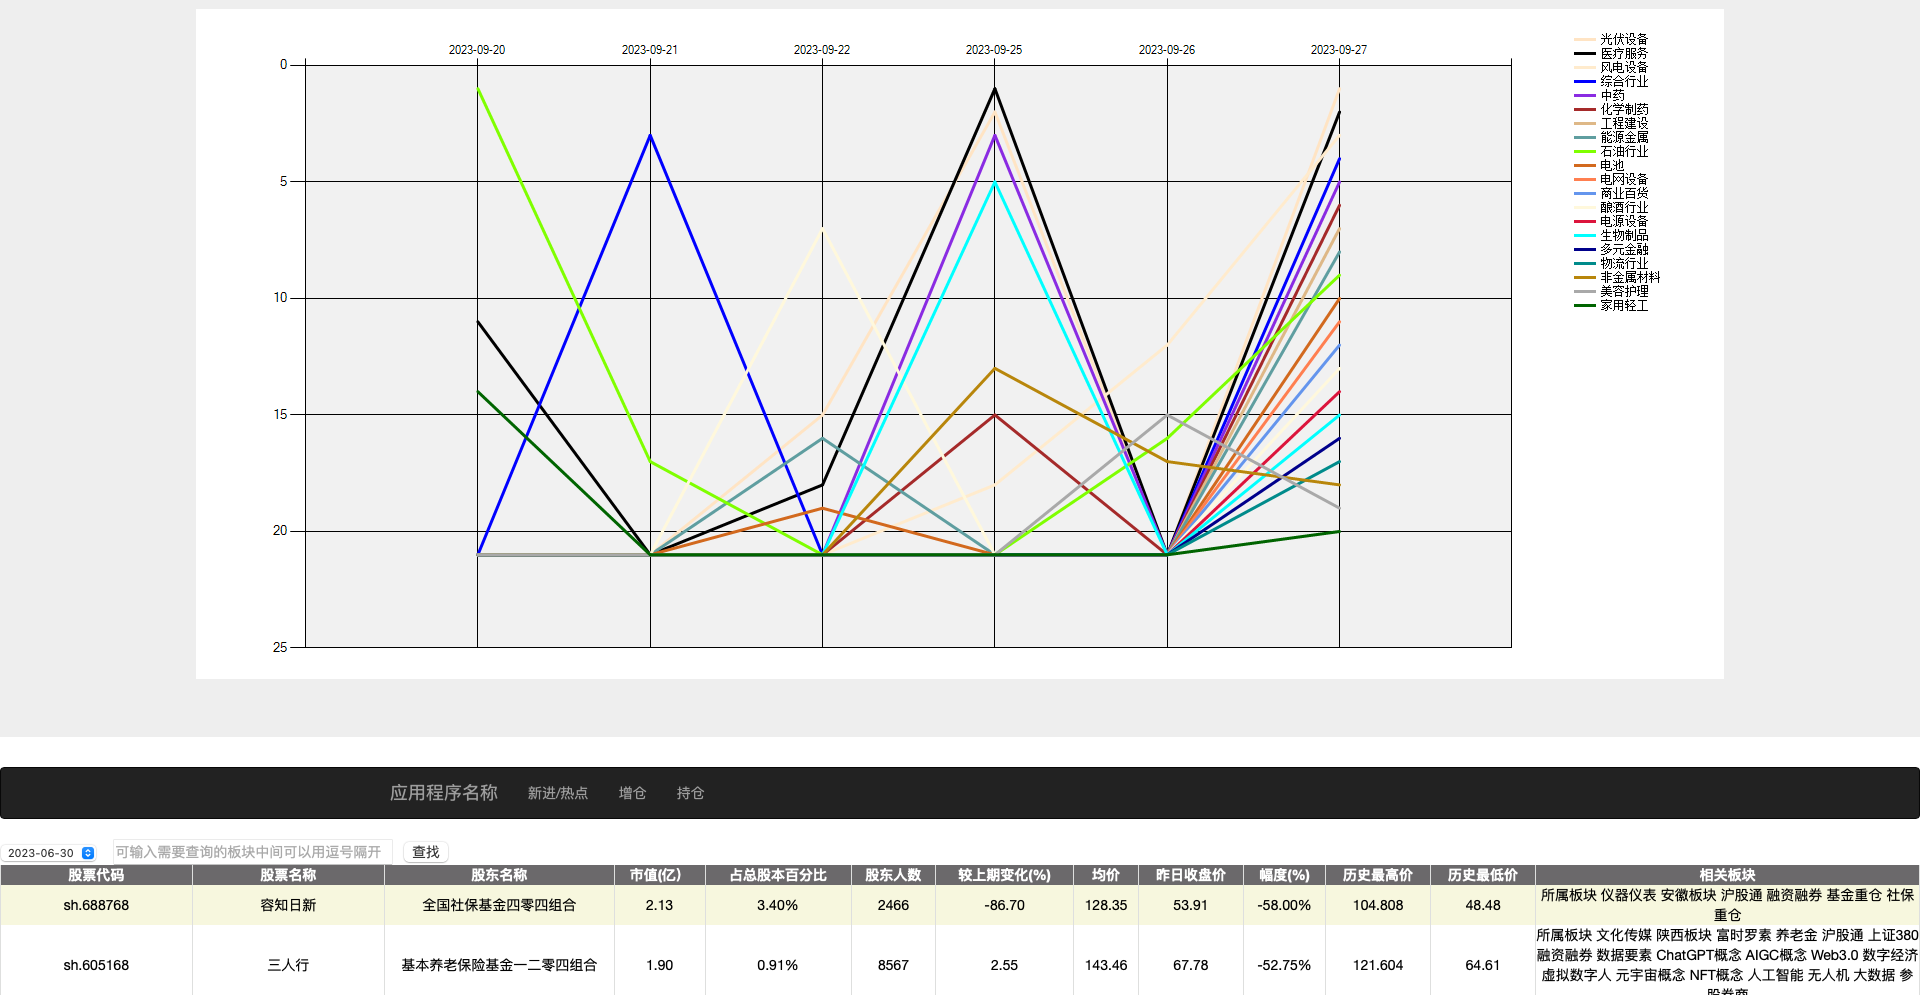Switch to the 新进/热点 nav item
This screenshot has width=1920, height=995.
coord(558,793)
